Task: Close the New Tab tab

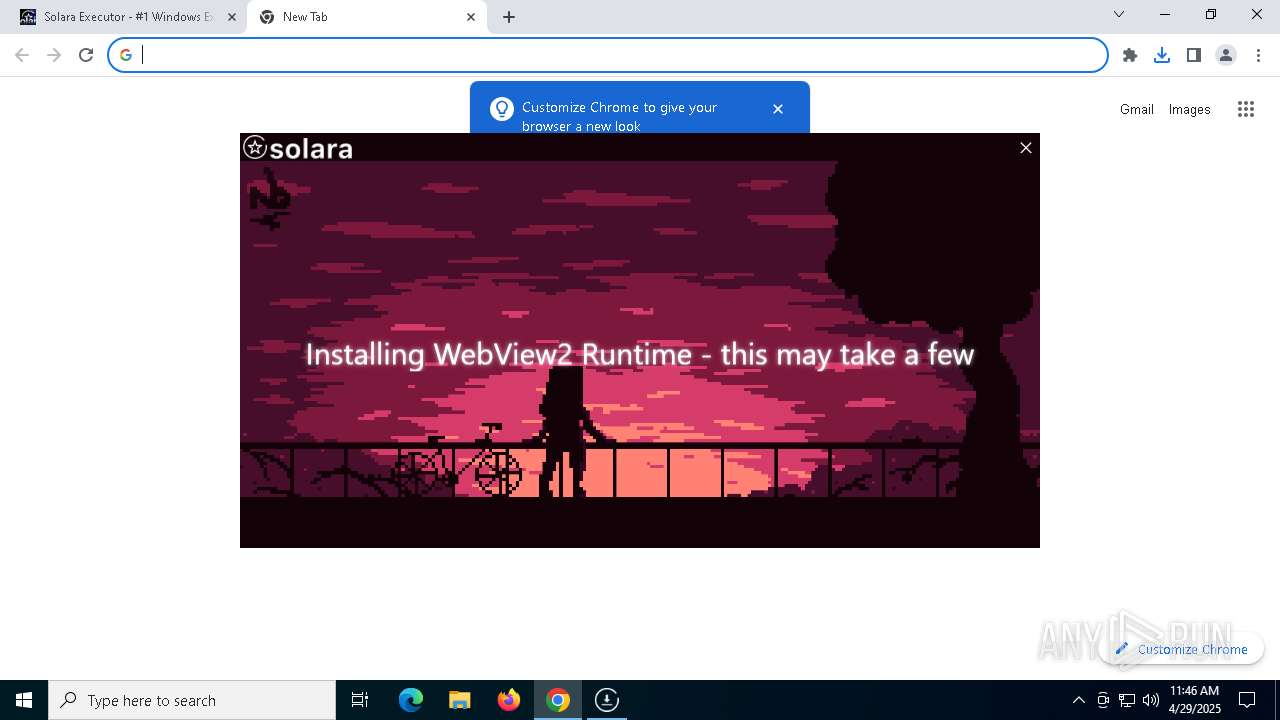Action: [471, 17]
